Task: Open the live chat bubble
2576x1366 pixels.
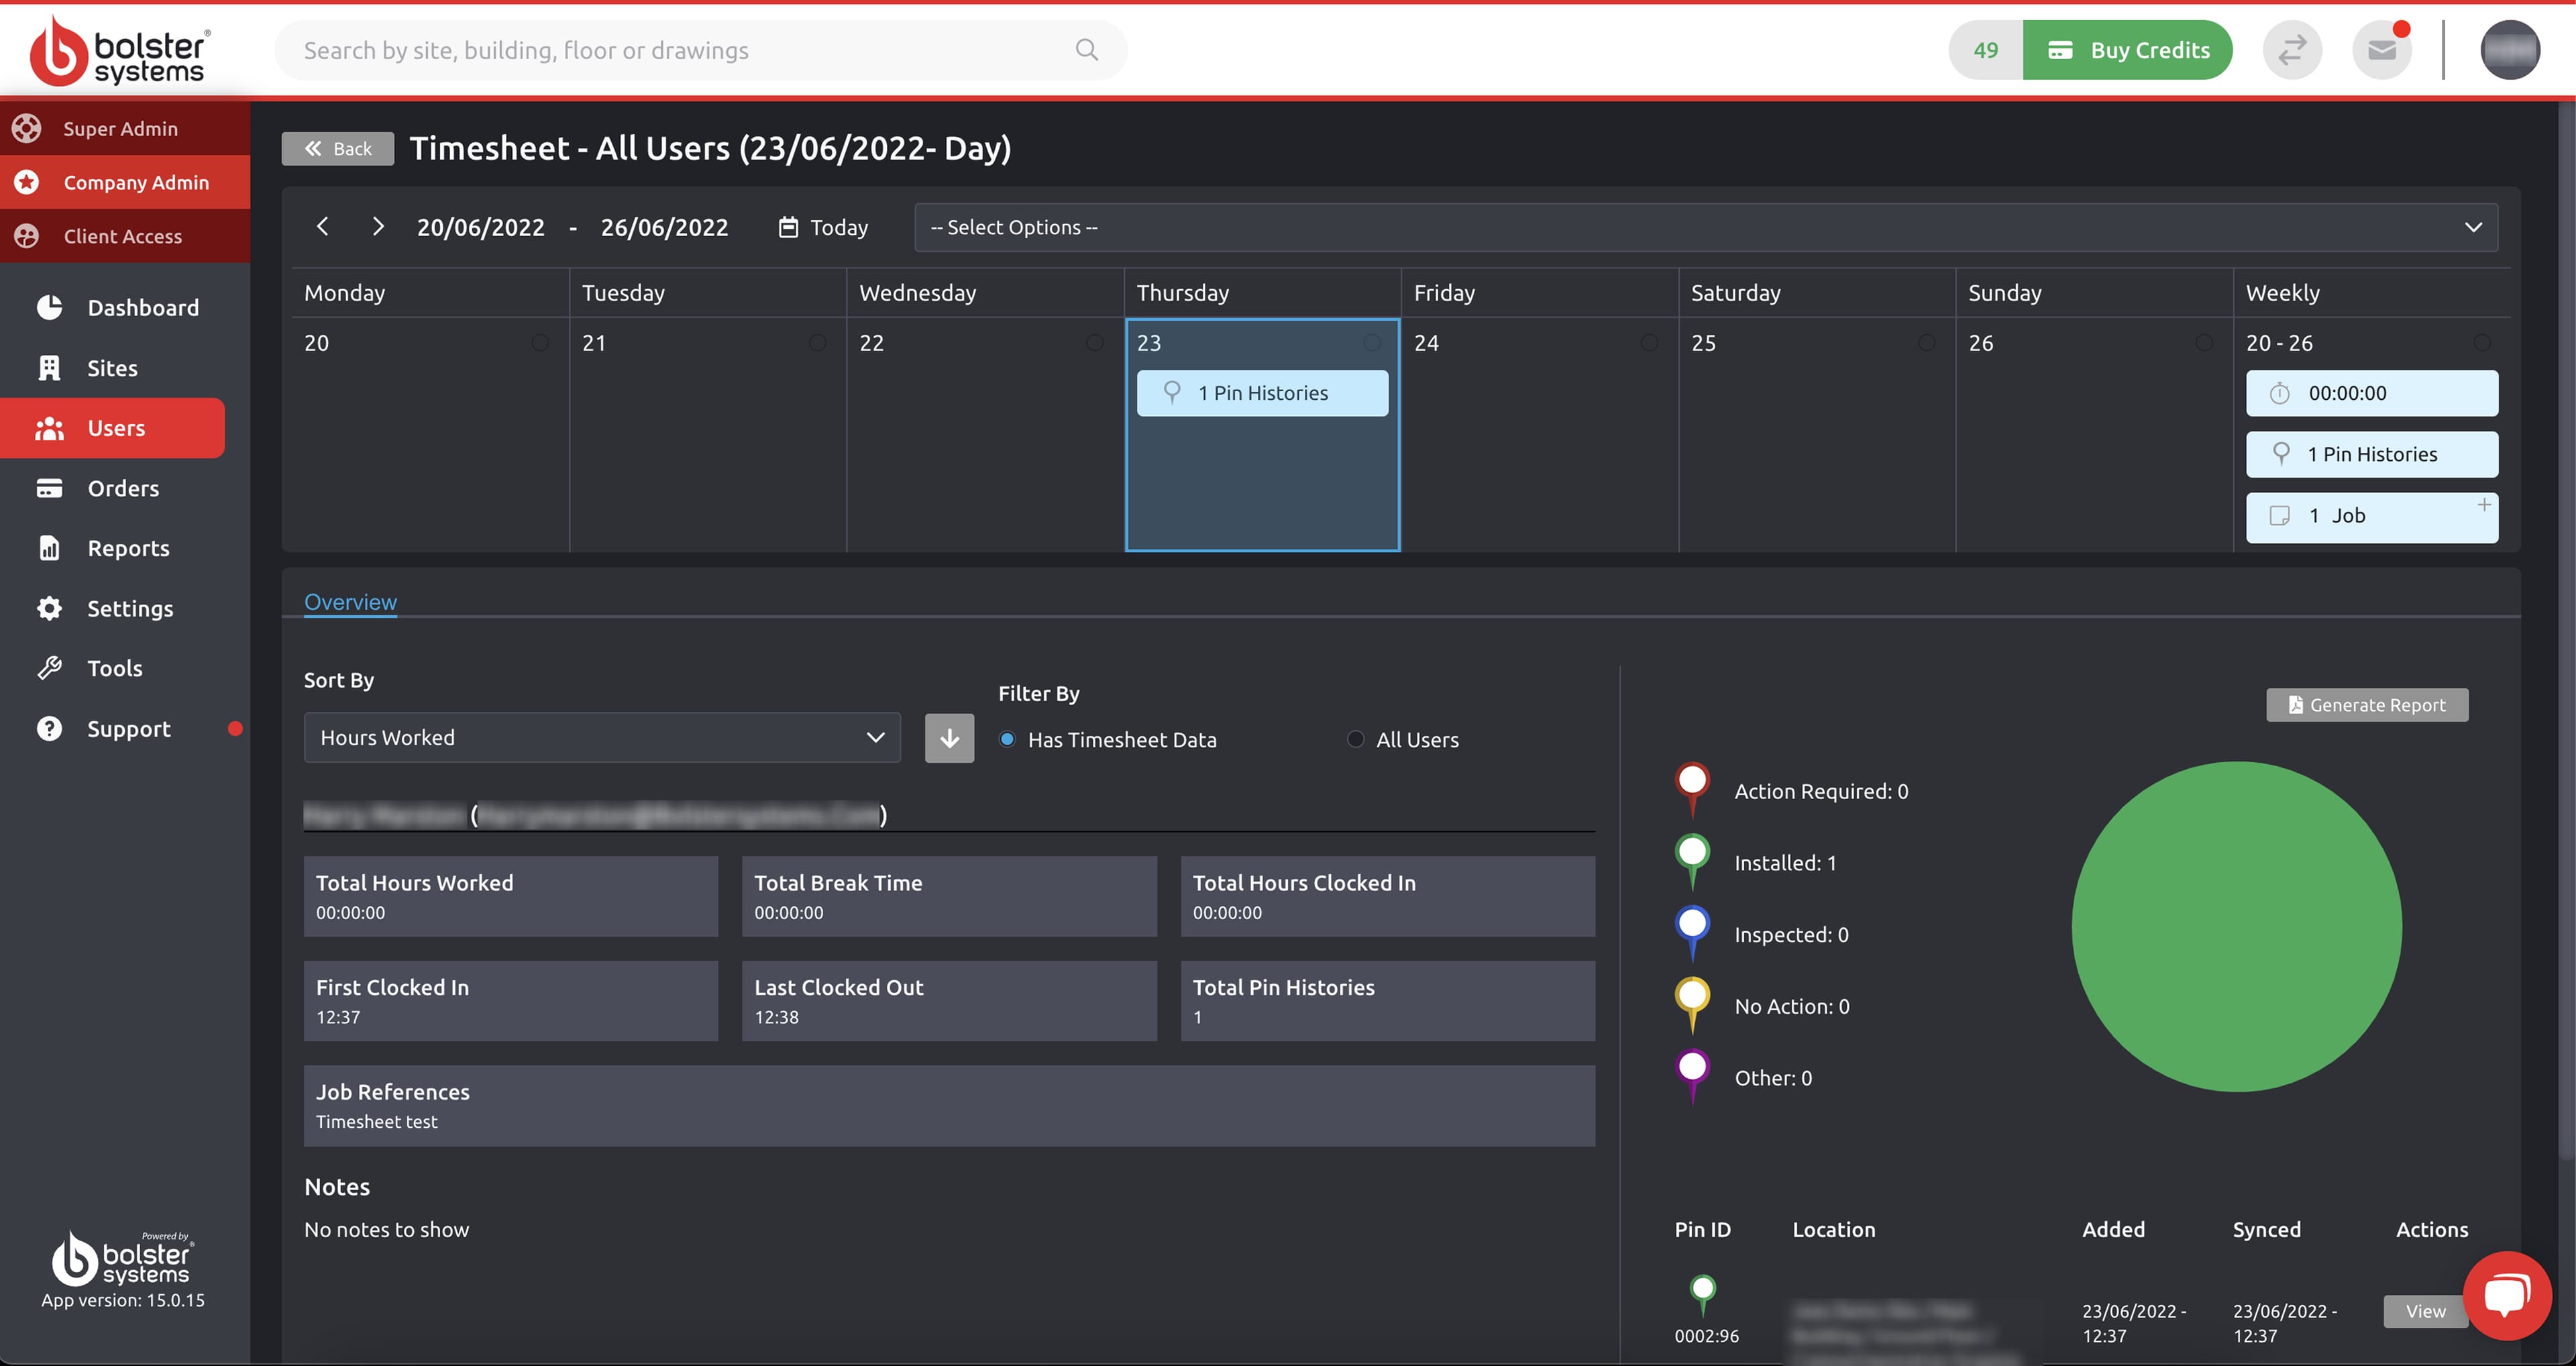Action: pyautogui.click(x=2507, y=1296)
